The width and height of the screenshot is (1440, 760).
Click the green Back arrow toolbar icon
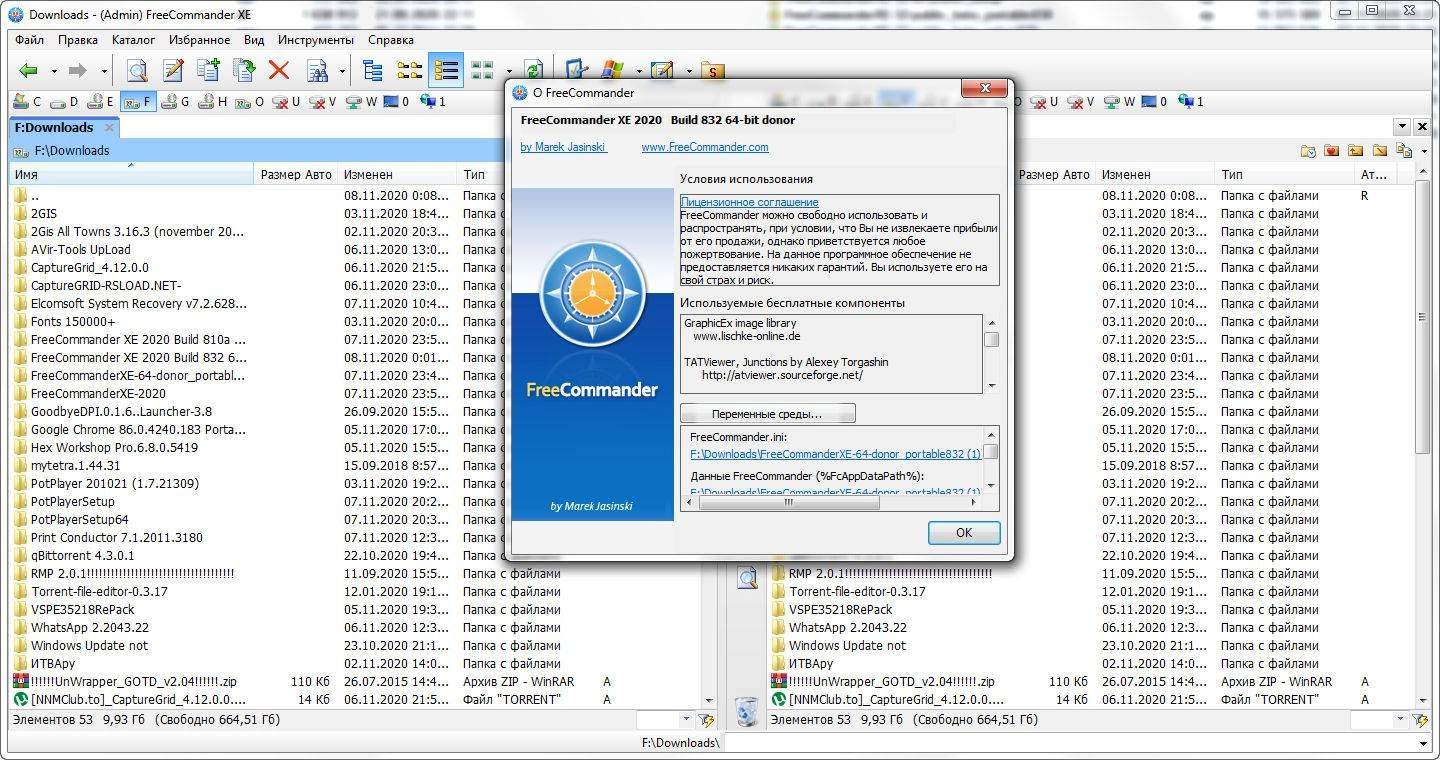pyautogui.click(x=29, y=71)
